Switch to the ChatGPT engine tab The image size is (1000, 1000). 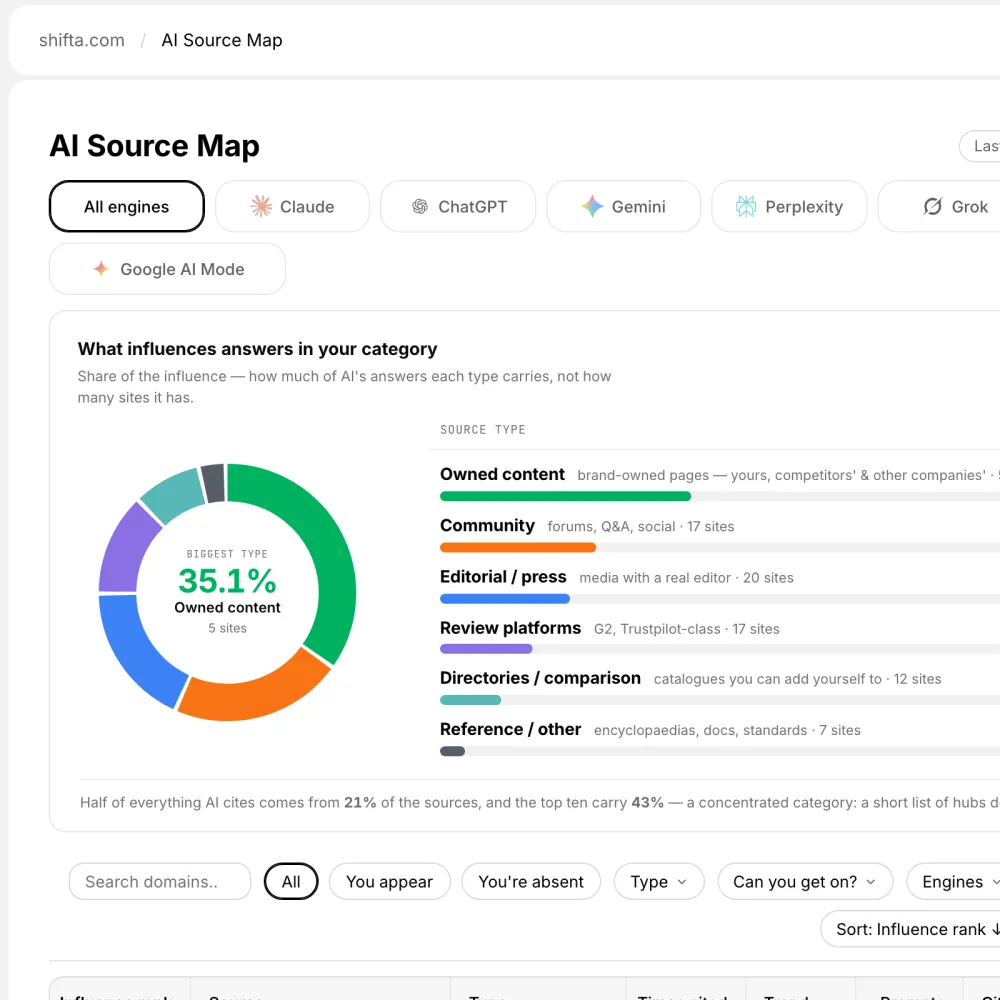click(x=458, y=207)
